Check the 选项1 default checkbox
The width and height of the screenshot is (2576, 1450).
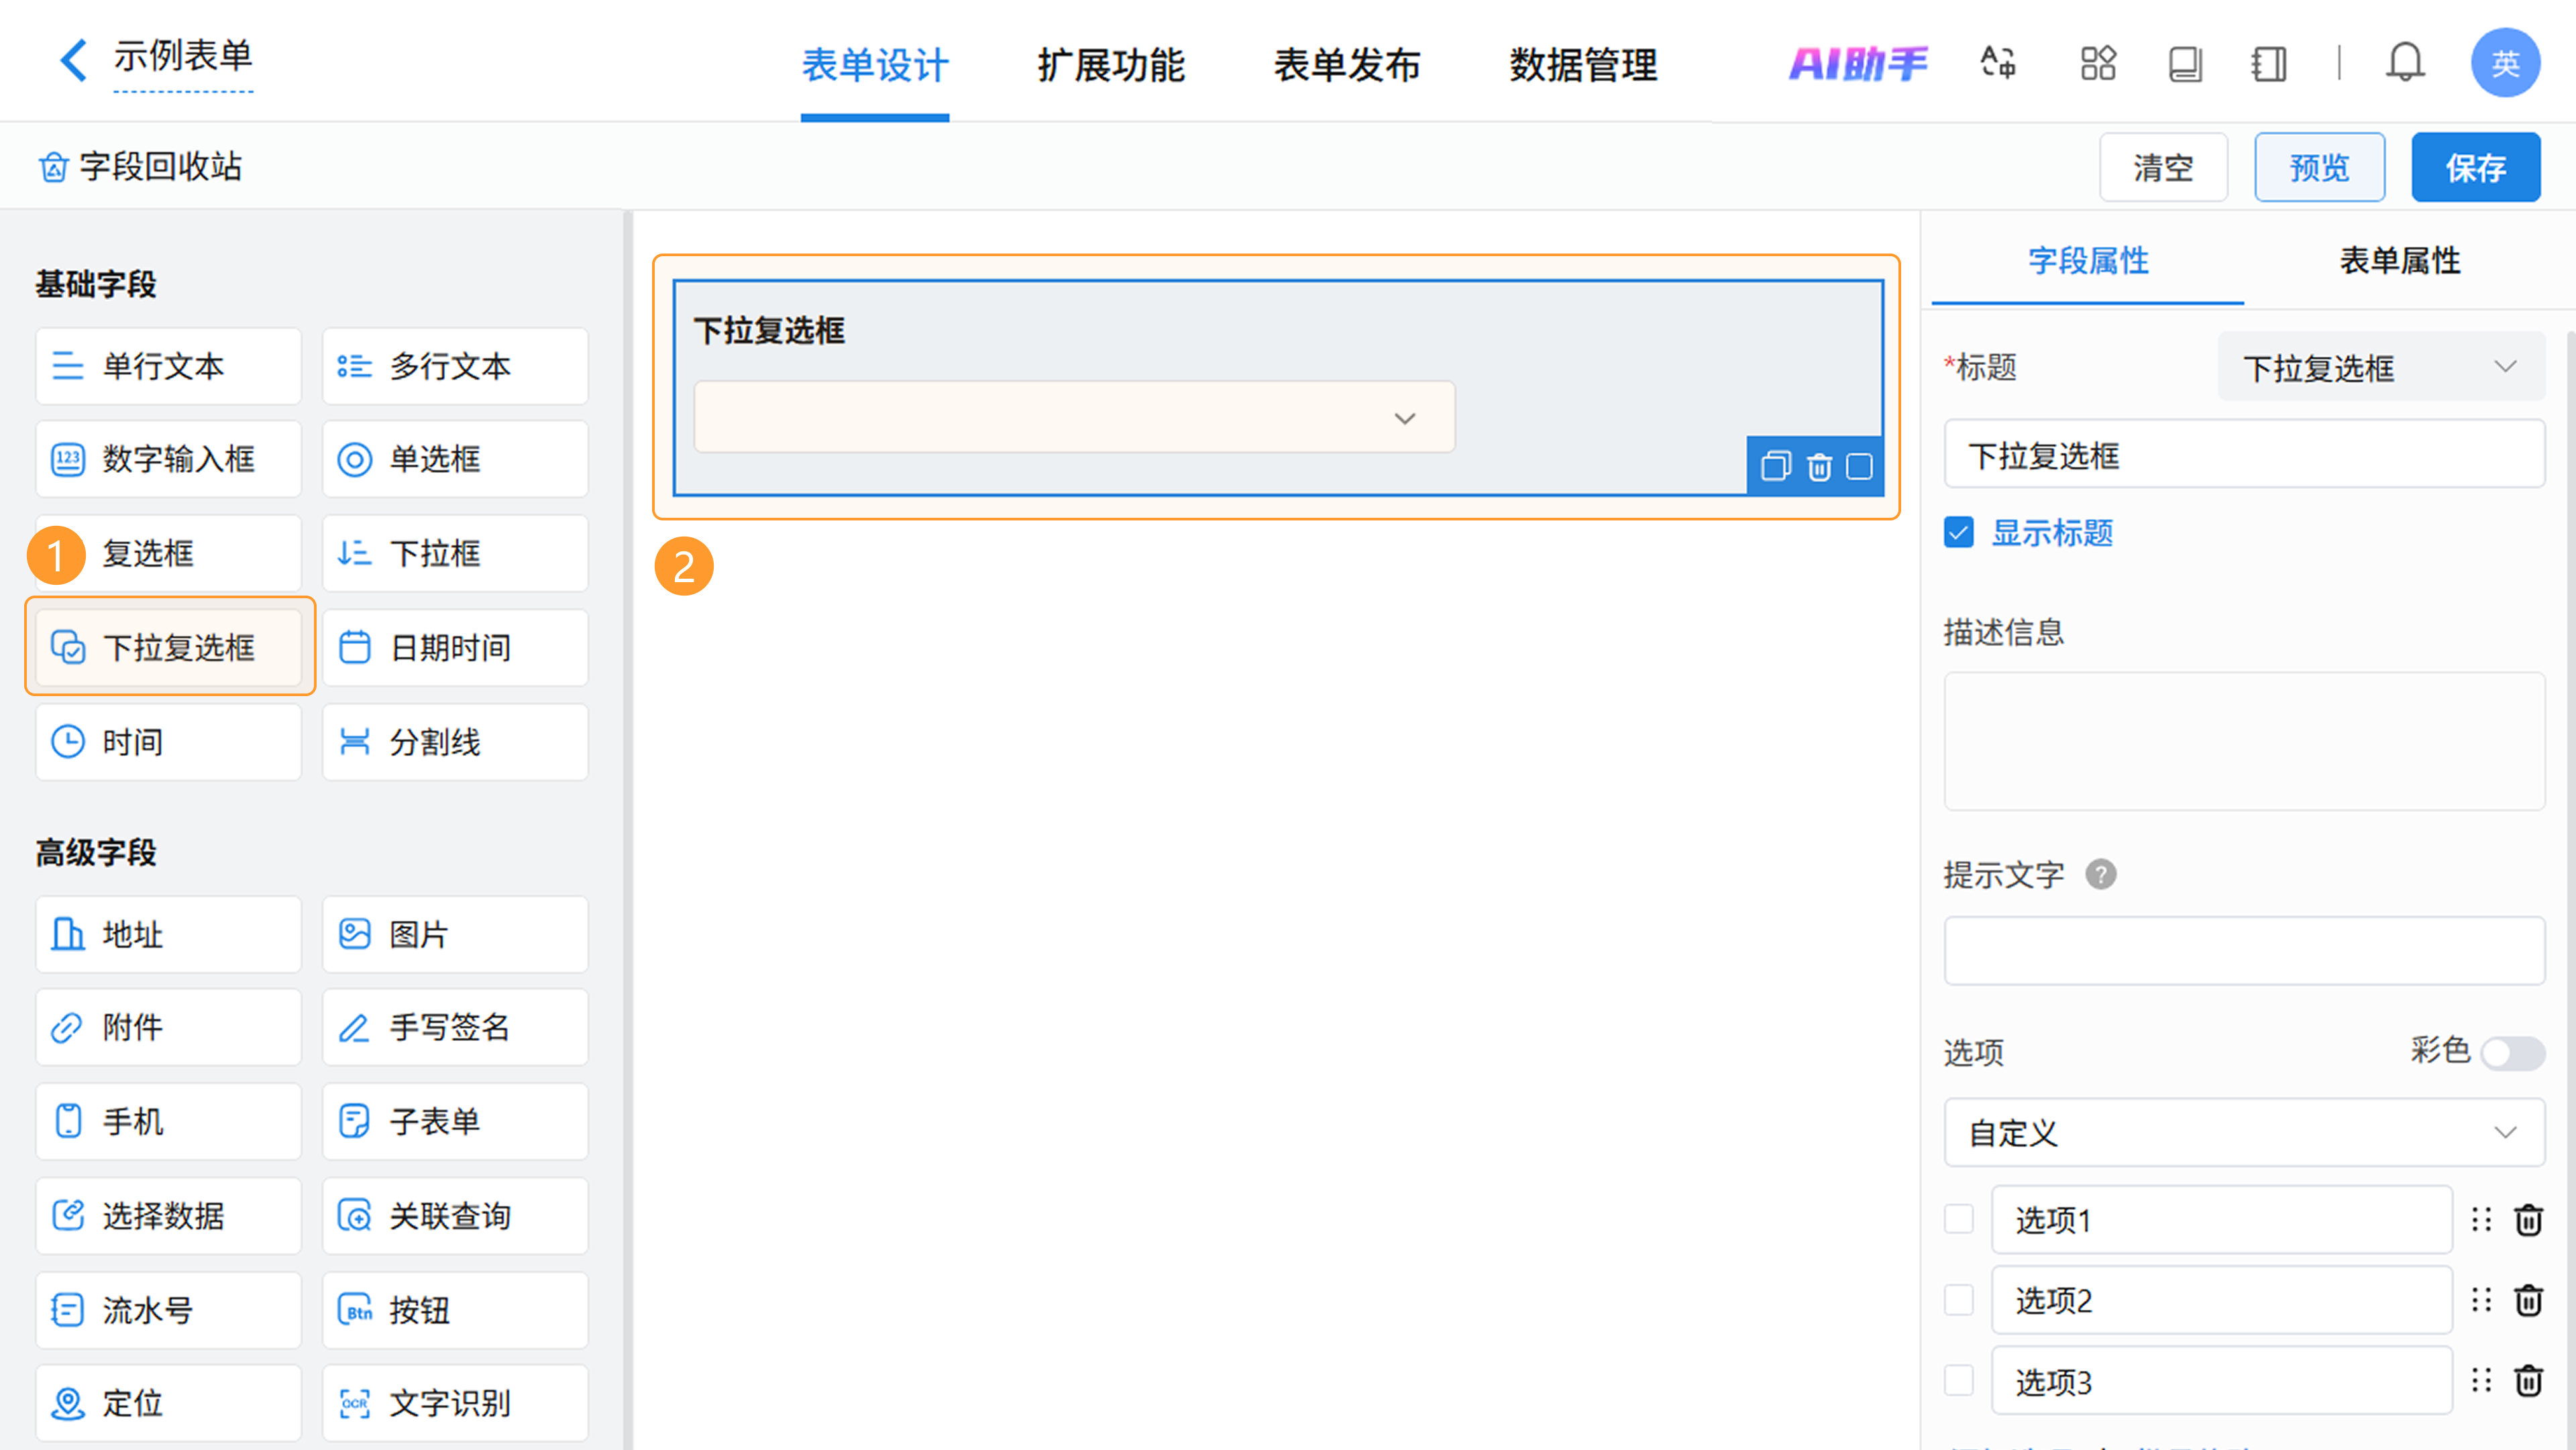pyautogui.click(x=1959, y=1219)
